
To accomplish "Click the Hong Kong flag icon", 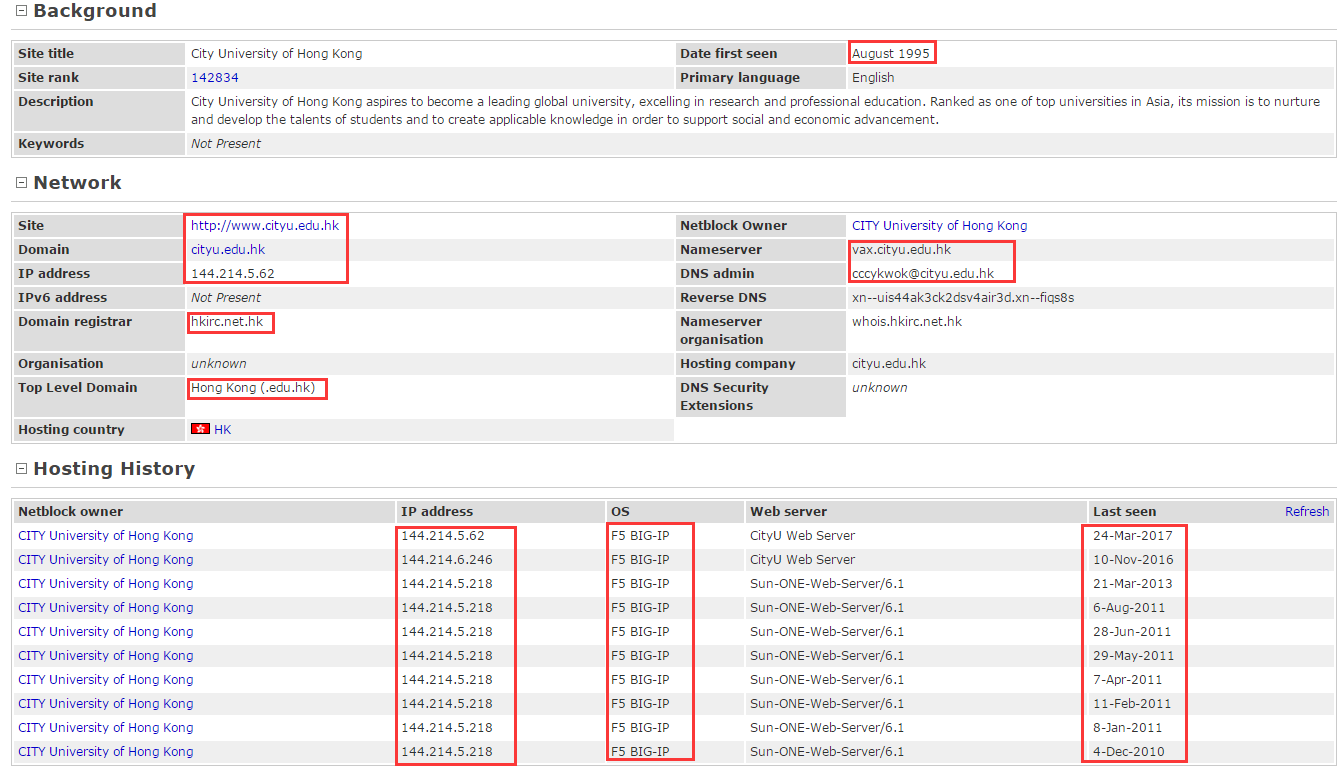I will pyautogui.click(x=200, y=429).
